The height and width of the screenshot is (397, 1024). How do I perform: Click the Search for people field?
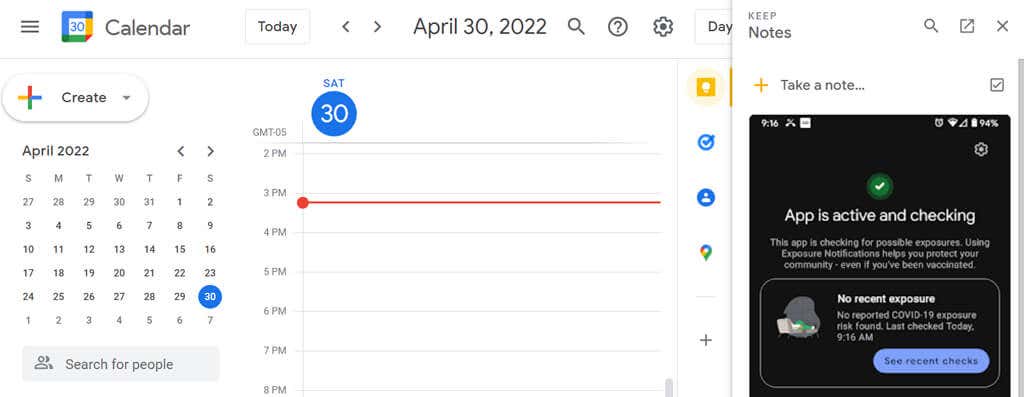pyautogui.click(x=121, y=364)
